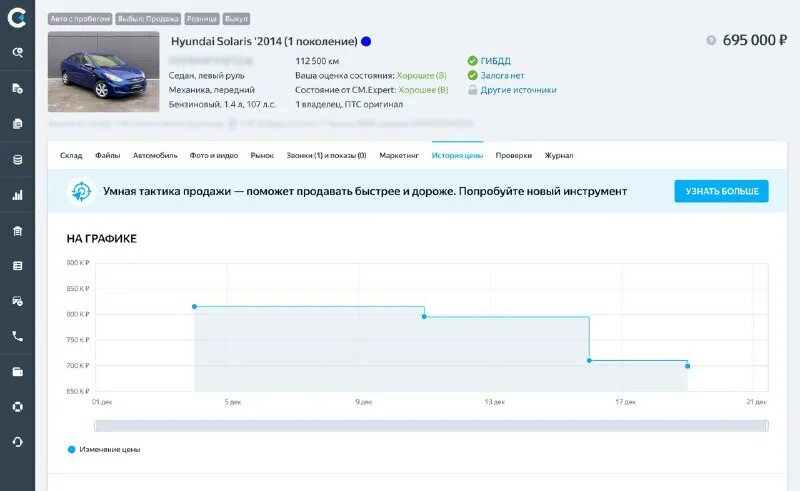Open the headset sidebar icon
800x491 pixels.
tap(17, 442)
